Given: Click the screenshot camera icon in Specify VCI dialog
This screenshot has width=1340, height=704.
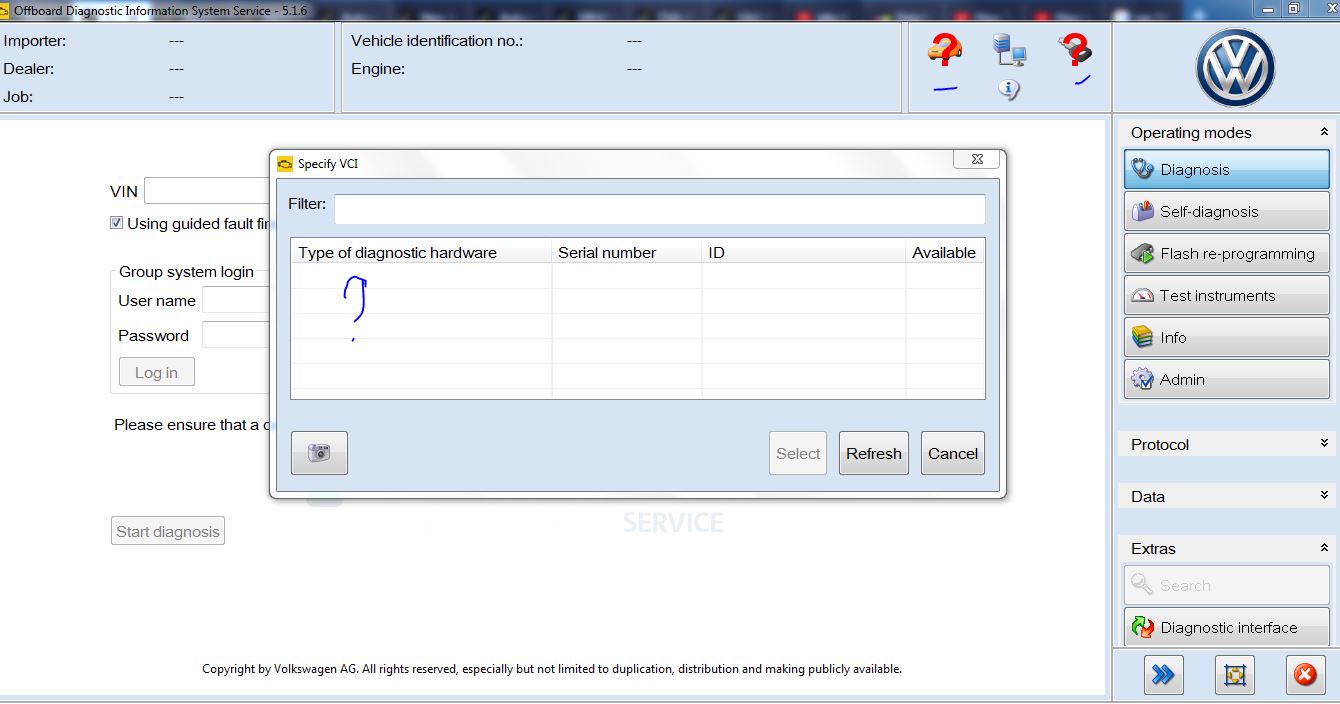Looking at the screenshot, I should [319, 452].
